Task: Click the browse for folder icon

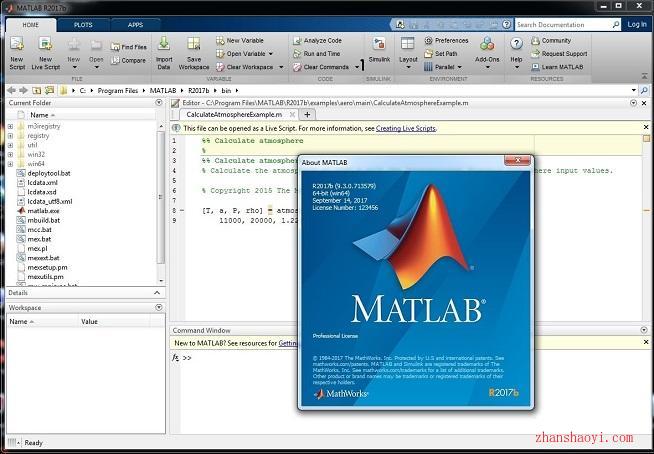Action: (x=50, y=90)
